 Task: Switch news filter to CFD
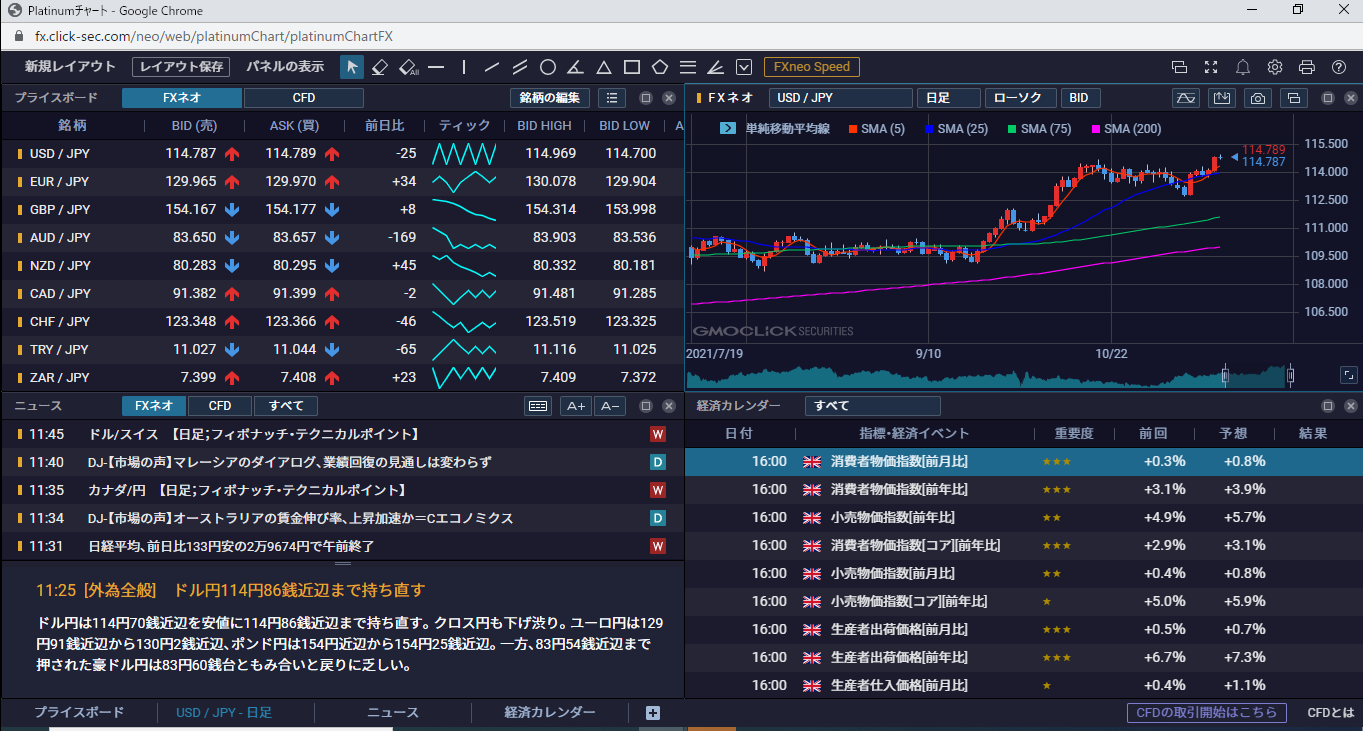(220, 406)
